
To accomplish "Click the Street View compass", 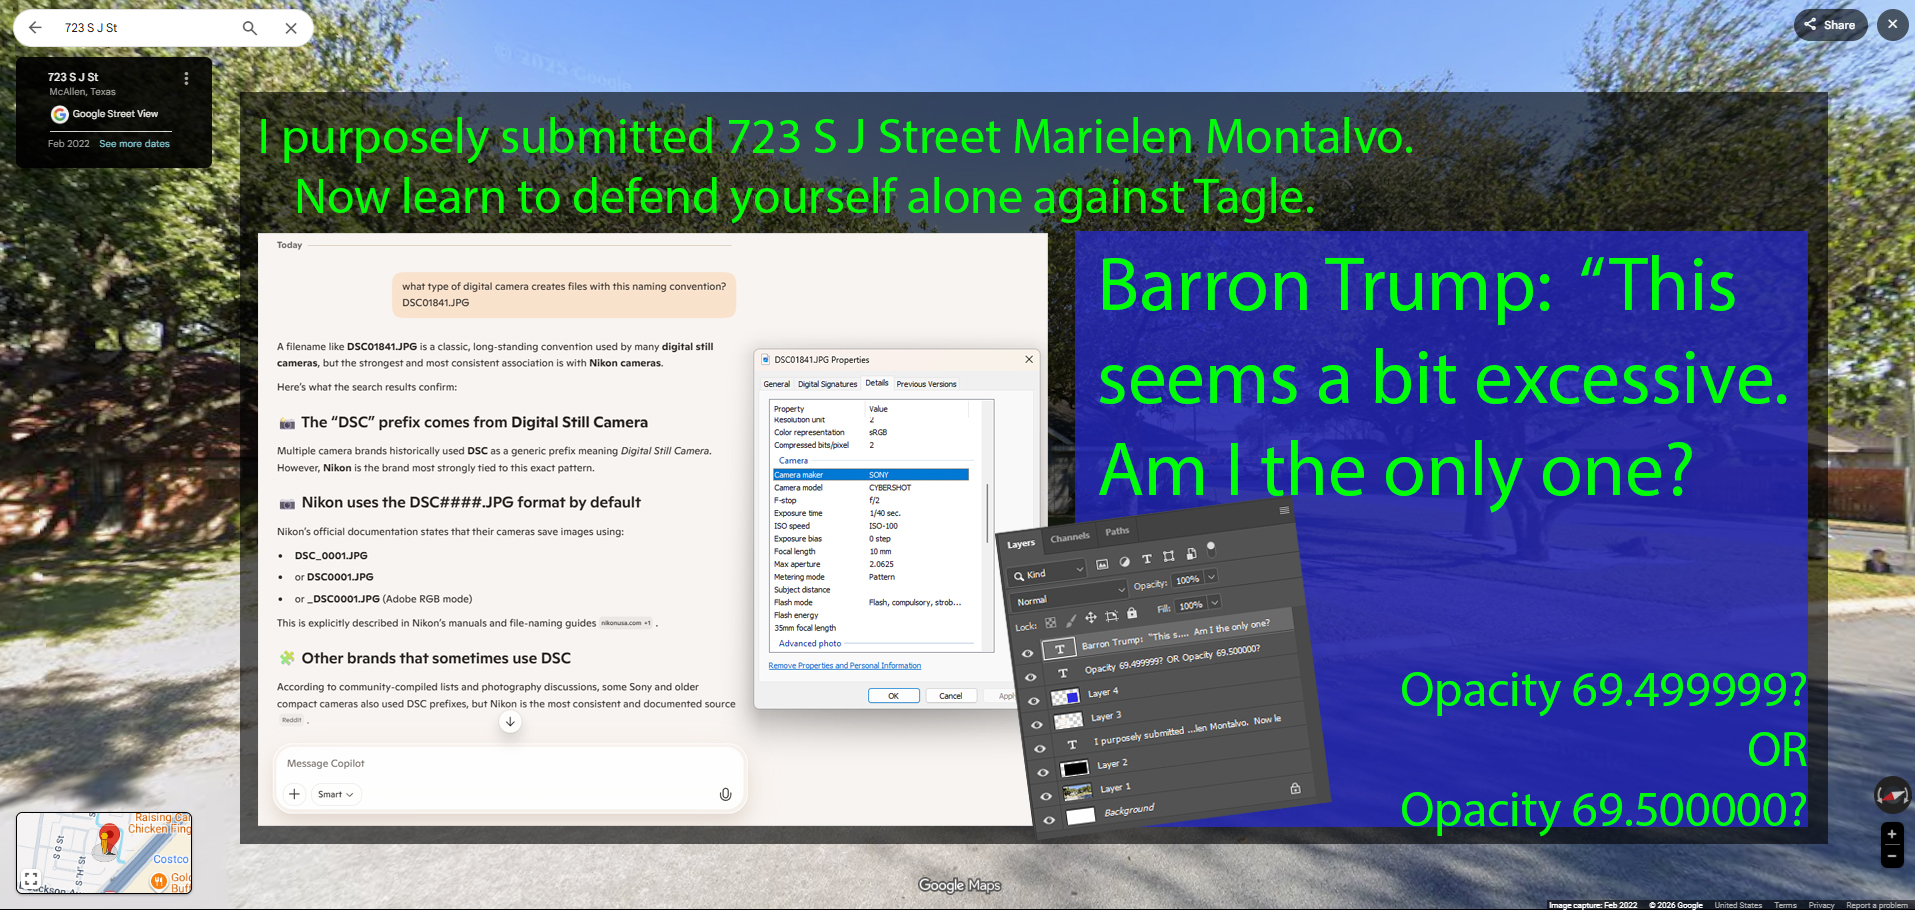I will [1891, 795].
